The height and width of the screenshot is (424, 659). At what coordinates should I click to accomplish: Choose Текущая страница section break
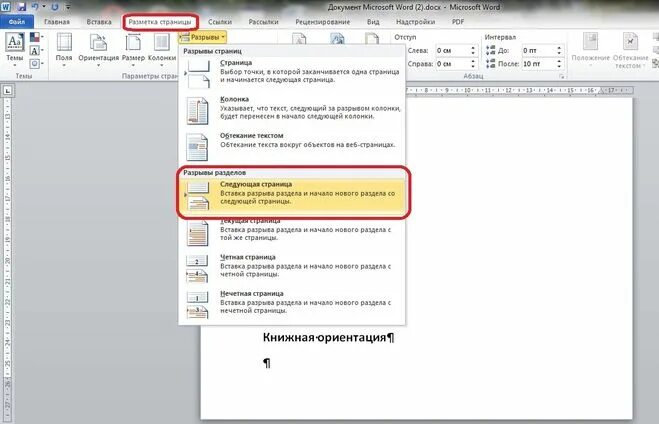(292, 232)
